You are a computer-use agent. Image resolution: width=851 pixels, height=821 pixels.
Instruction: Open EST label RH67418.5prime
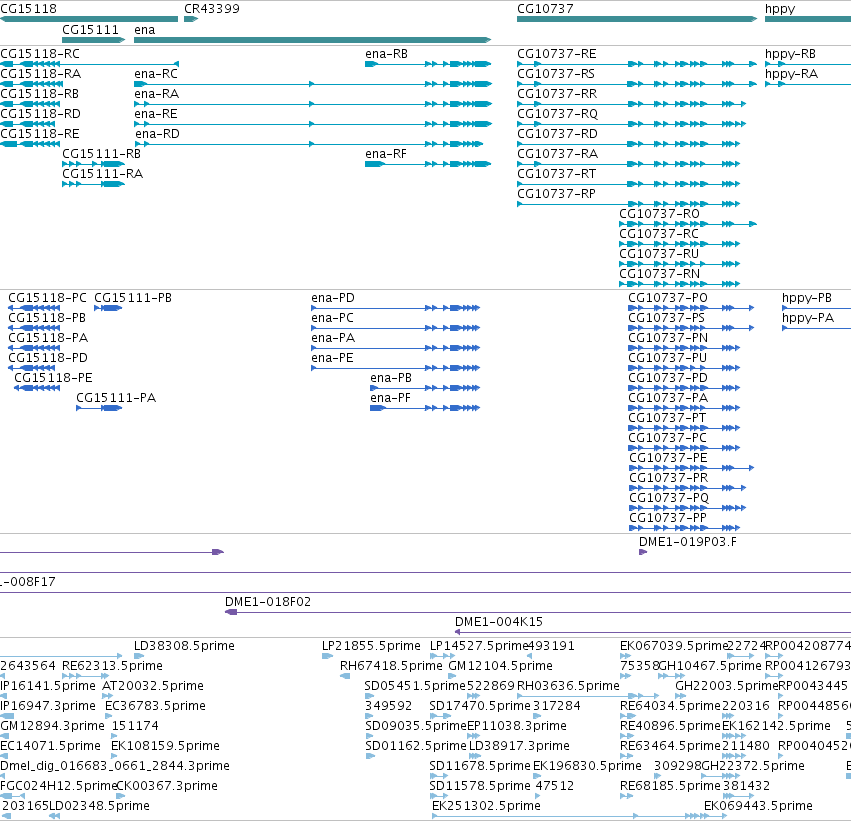(391, 666)
